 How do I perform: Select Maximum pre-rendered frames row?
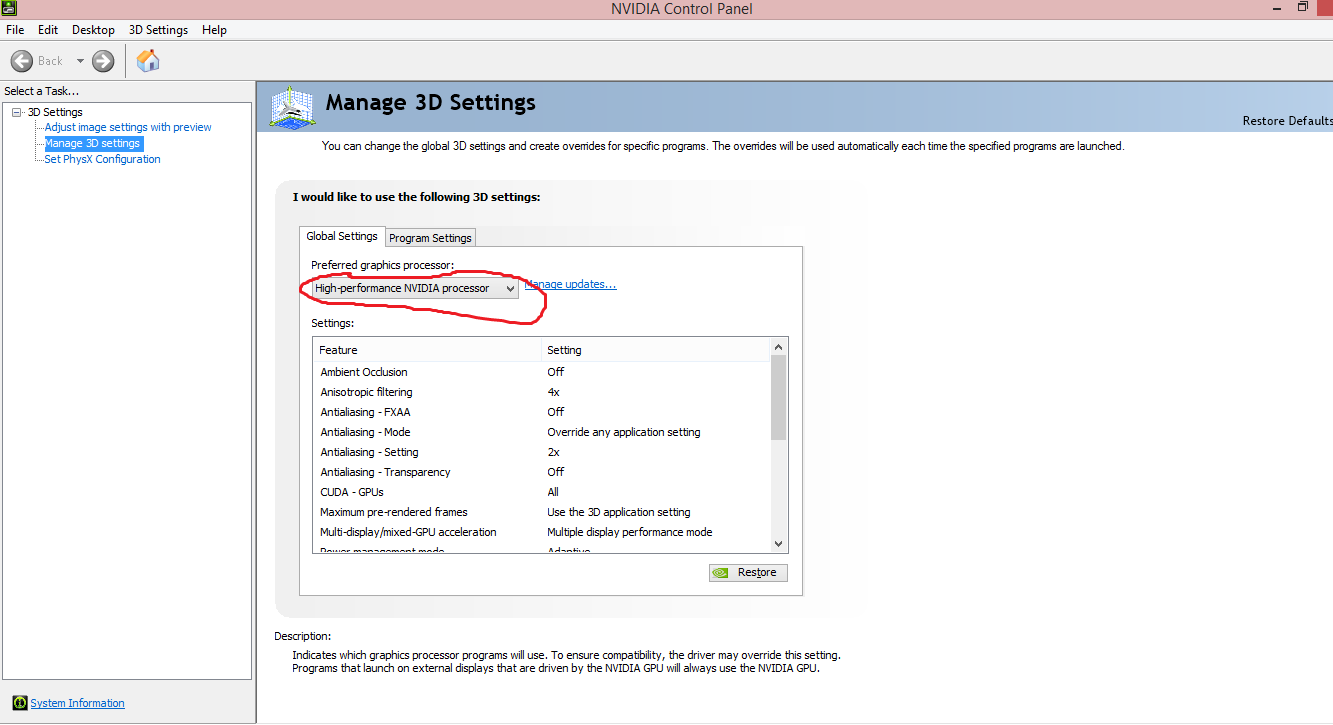pos(542,512)
